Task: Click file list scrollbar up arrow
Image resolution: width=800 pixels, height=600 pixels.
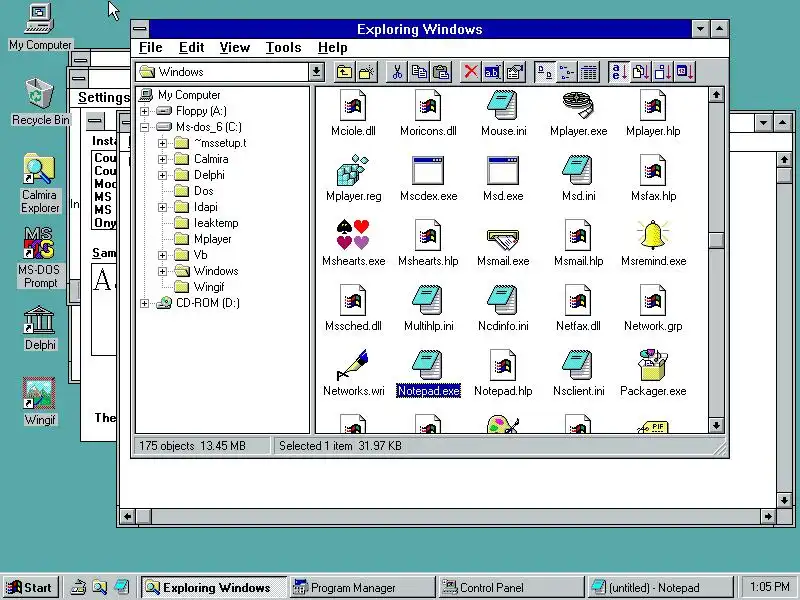Action: point(716,94)
